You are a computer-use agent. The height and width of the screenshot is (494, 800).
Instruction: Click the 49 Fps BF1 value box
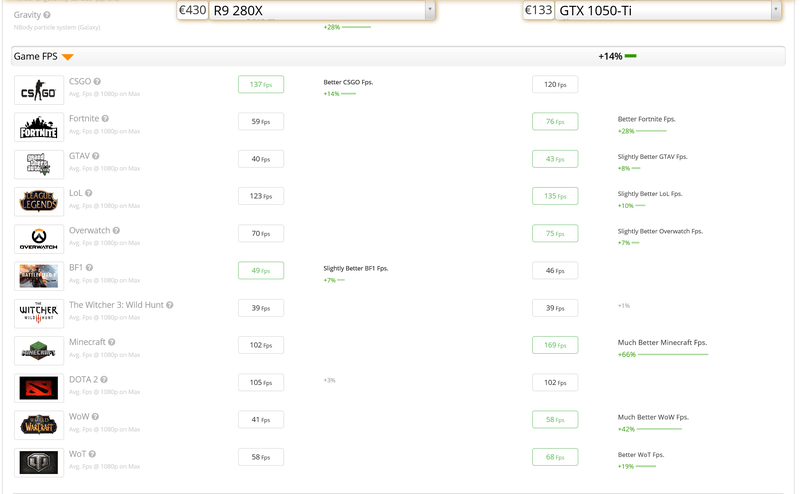[261, 270]
